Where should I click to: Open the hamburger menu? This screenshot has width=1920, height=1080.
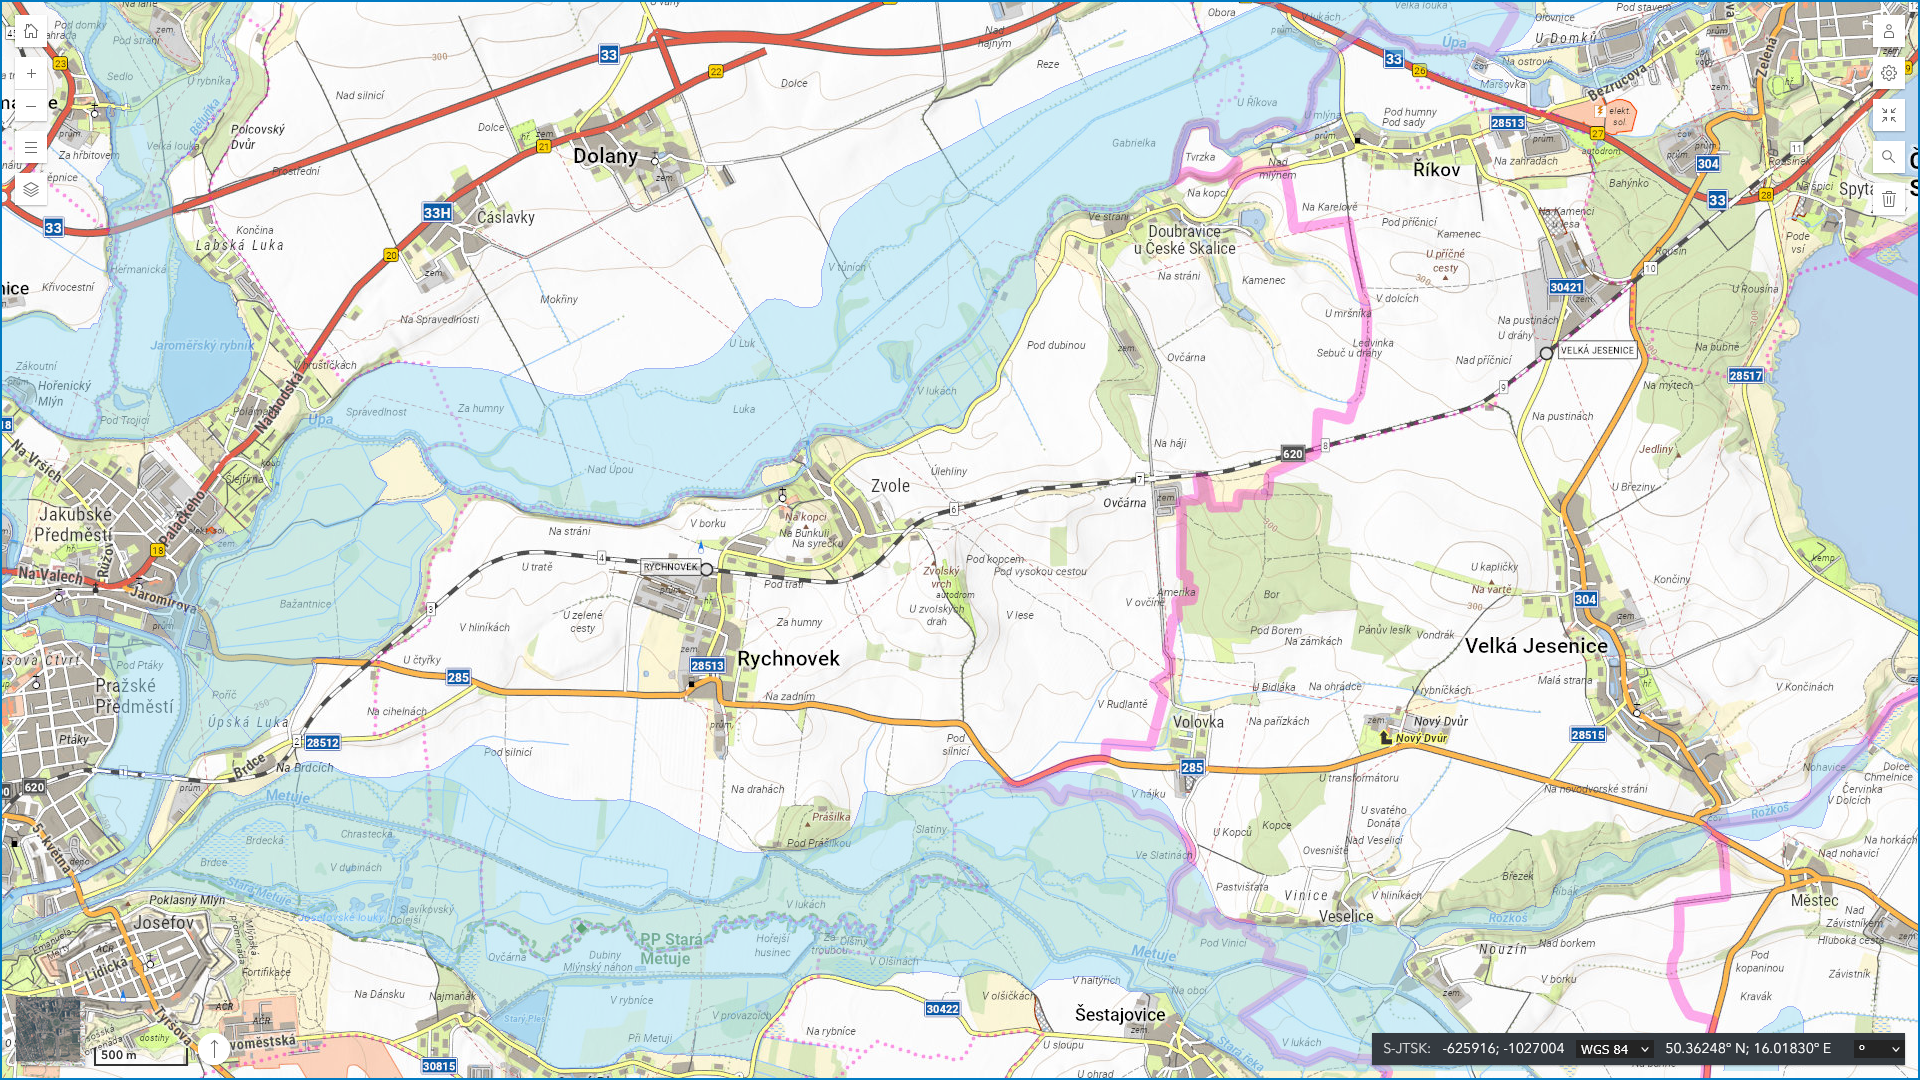(31, 148)
